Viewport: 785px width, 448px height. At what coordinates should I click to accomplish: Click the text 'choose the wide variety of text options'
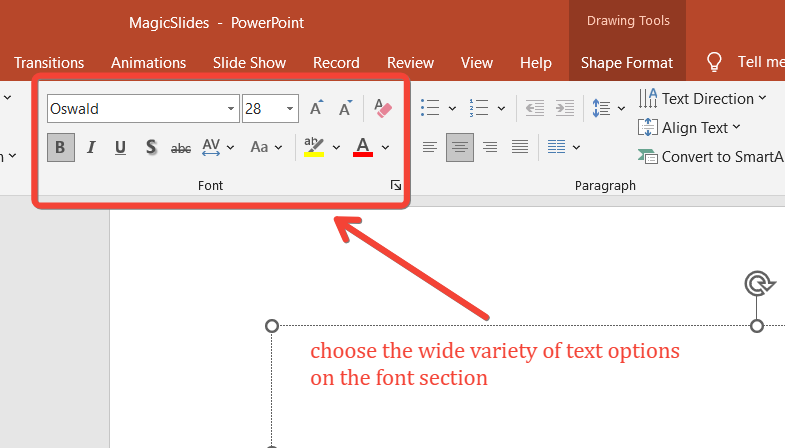click(495, 350)
